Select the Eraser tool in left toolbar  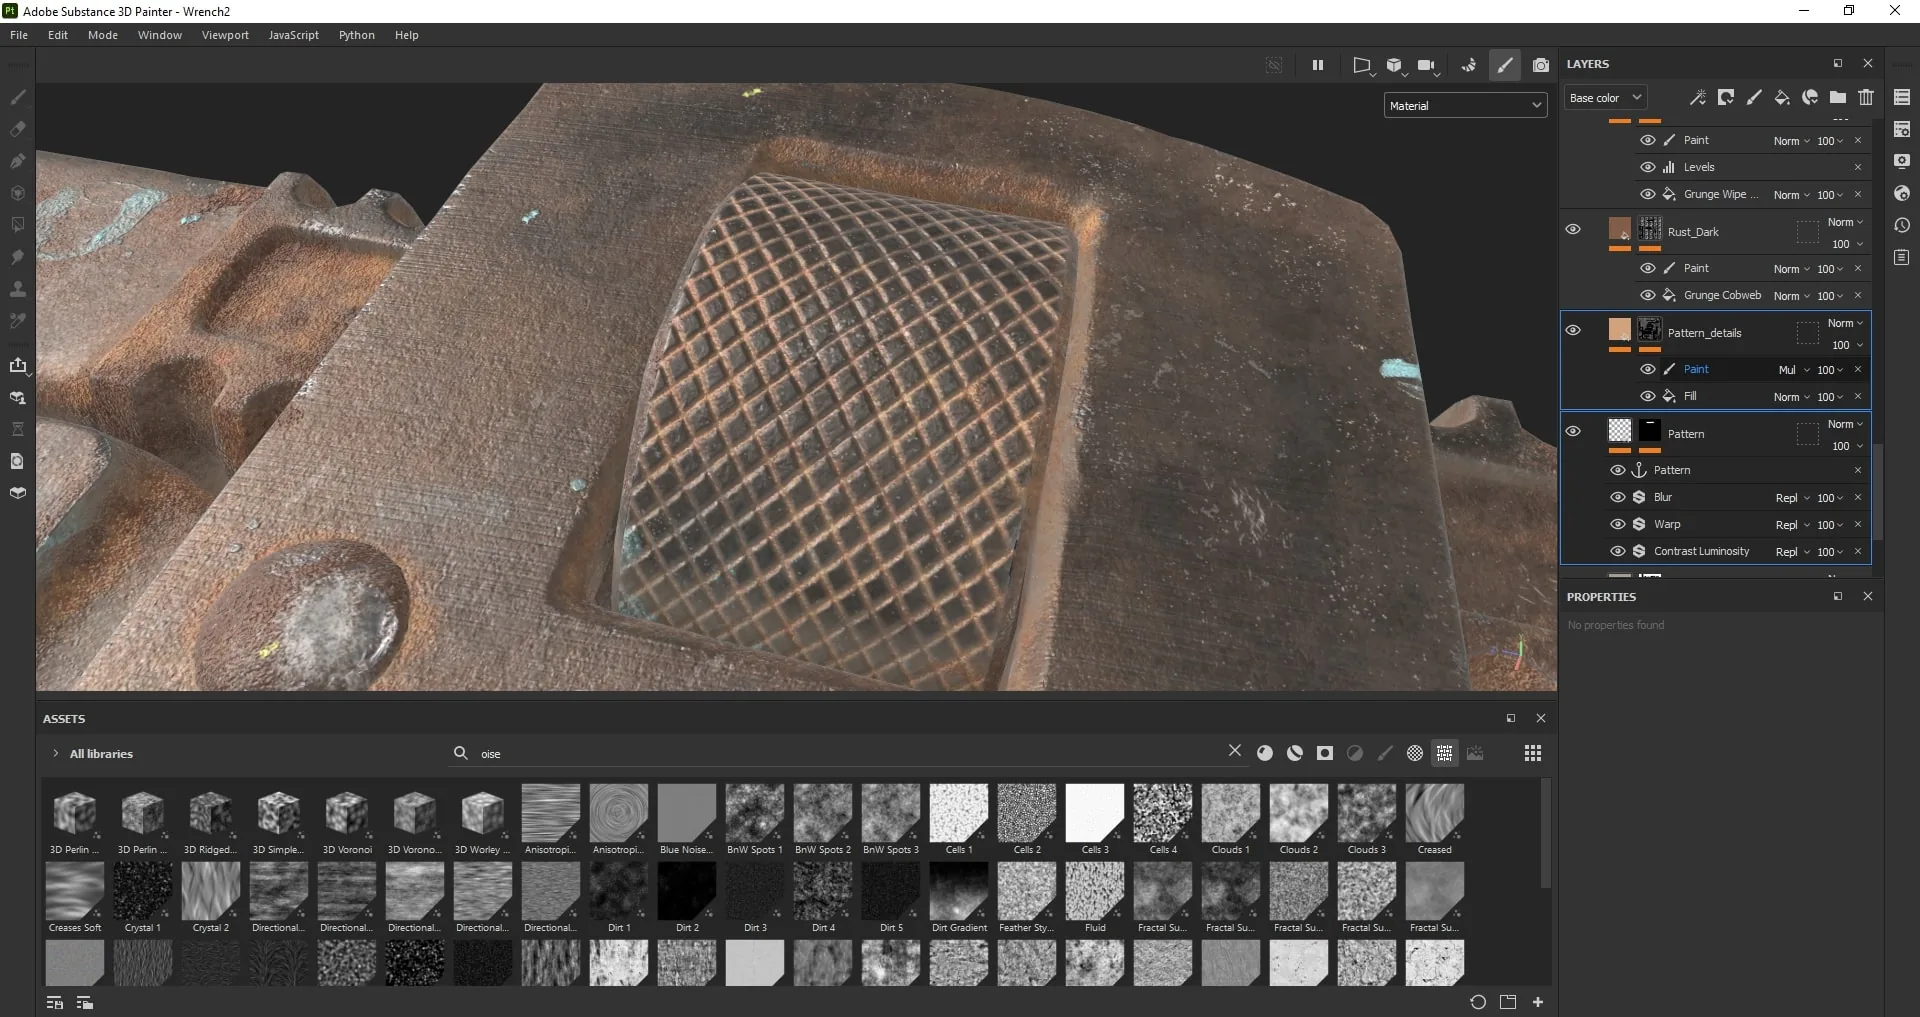tap(18, 129)
